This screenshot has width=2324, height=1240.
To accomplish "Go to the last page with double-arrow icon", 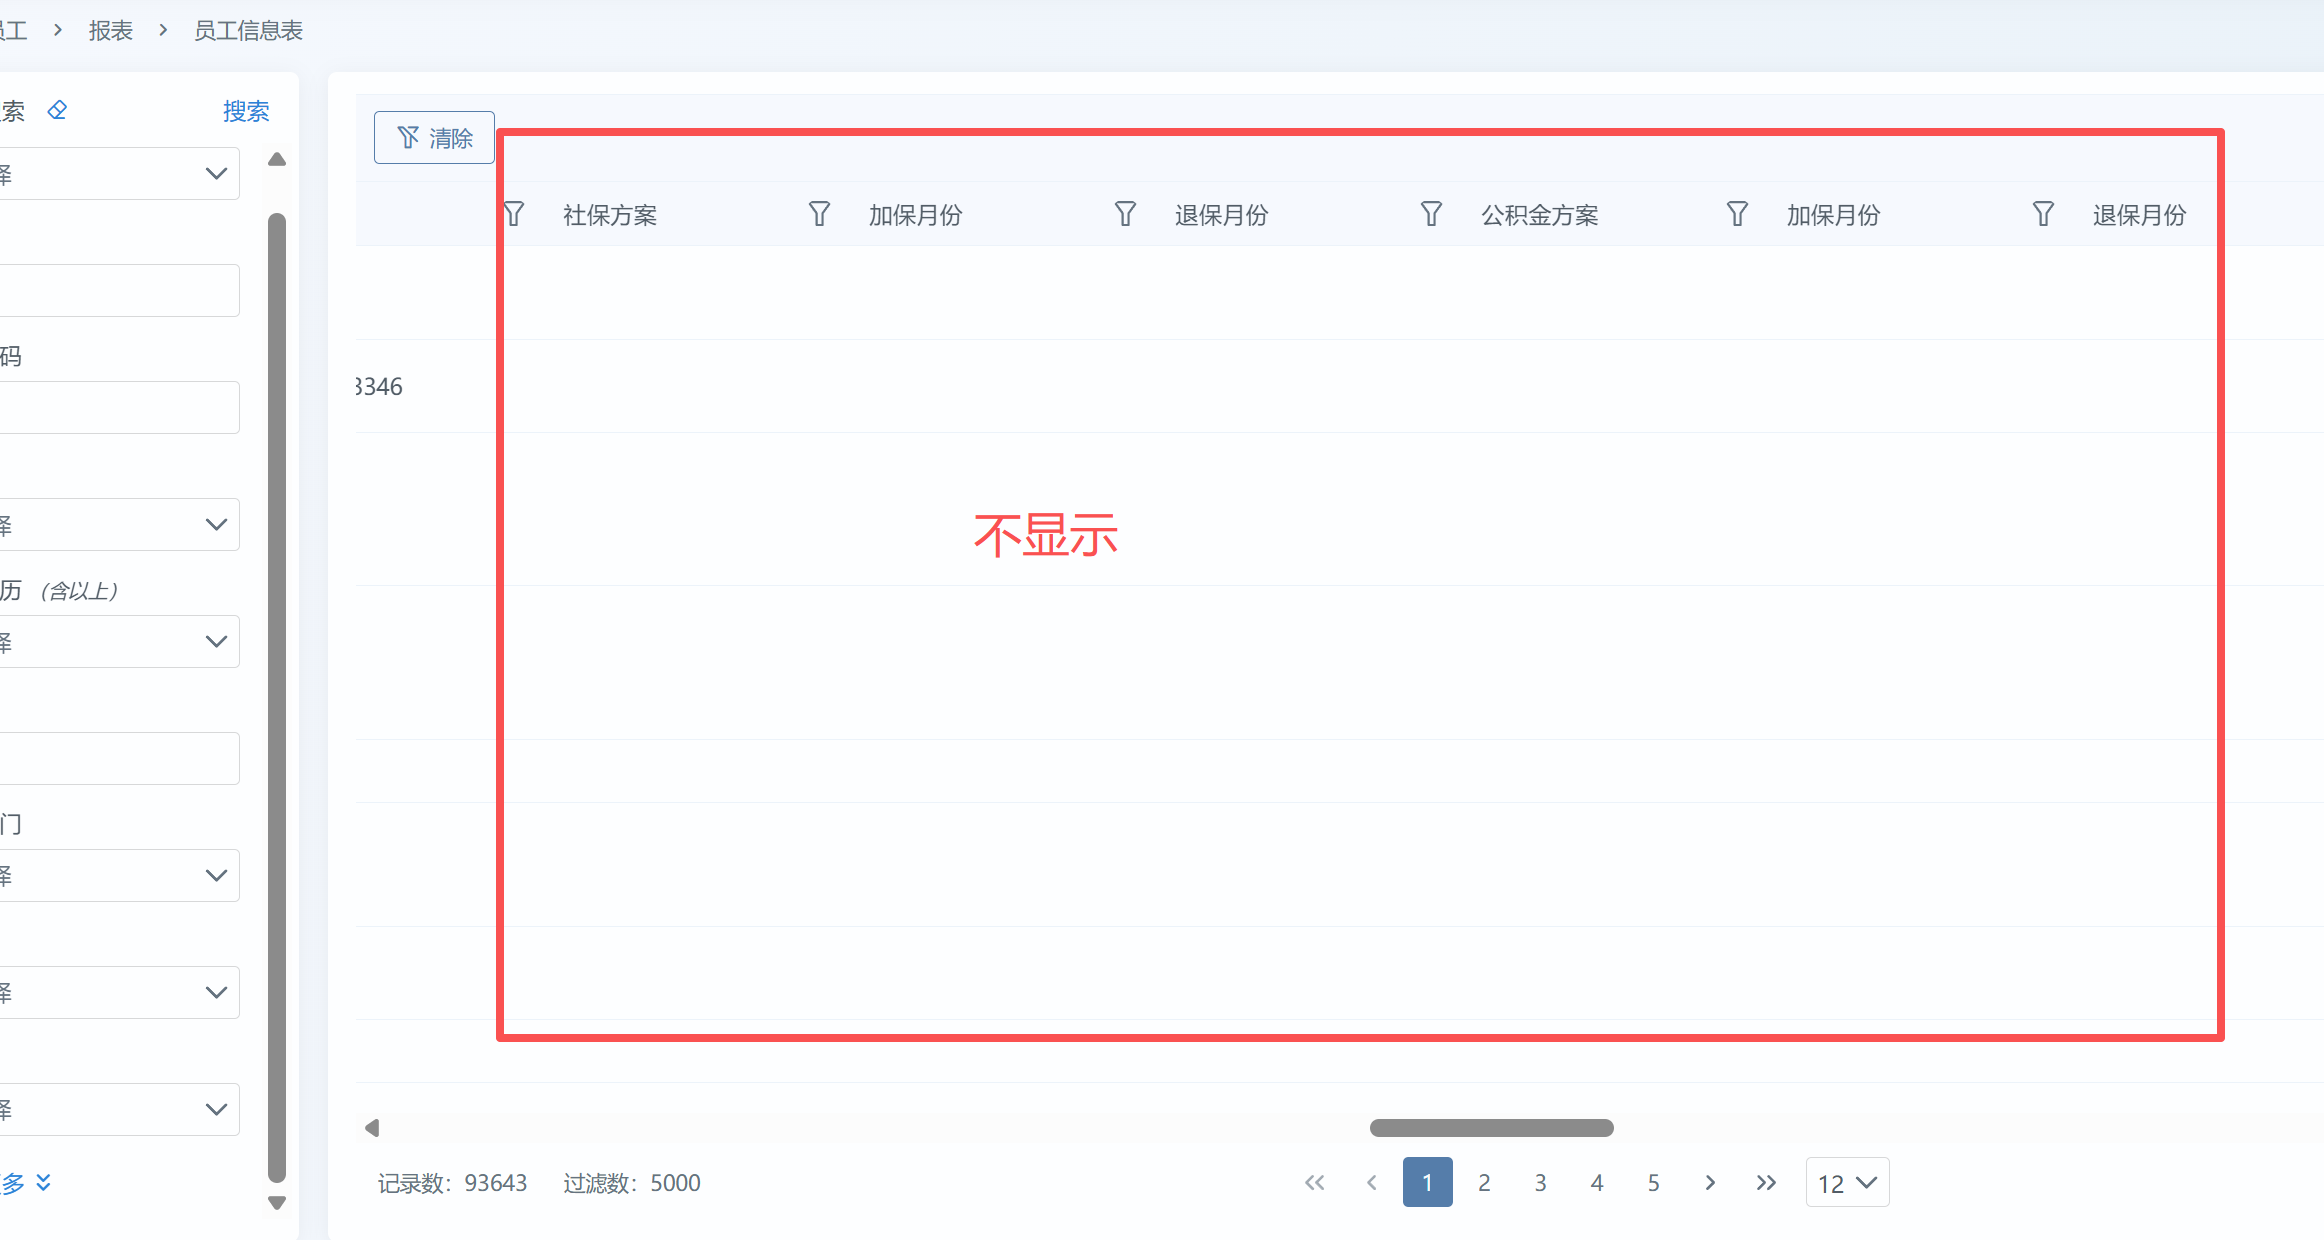I will pos(1766,1183).
